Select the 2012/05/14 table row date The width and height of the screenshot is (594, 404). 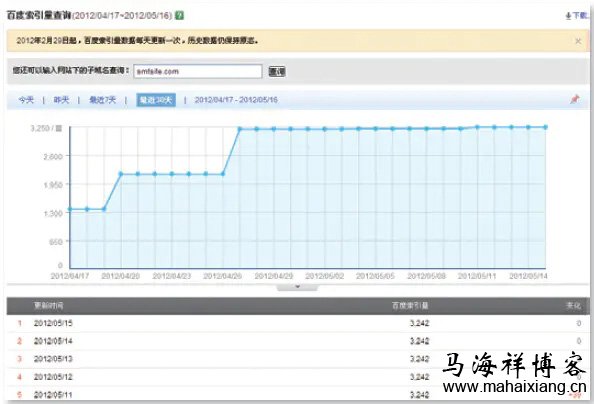pos(53,341)
